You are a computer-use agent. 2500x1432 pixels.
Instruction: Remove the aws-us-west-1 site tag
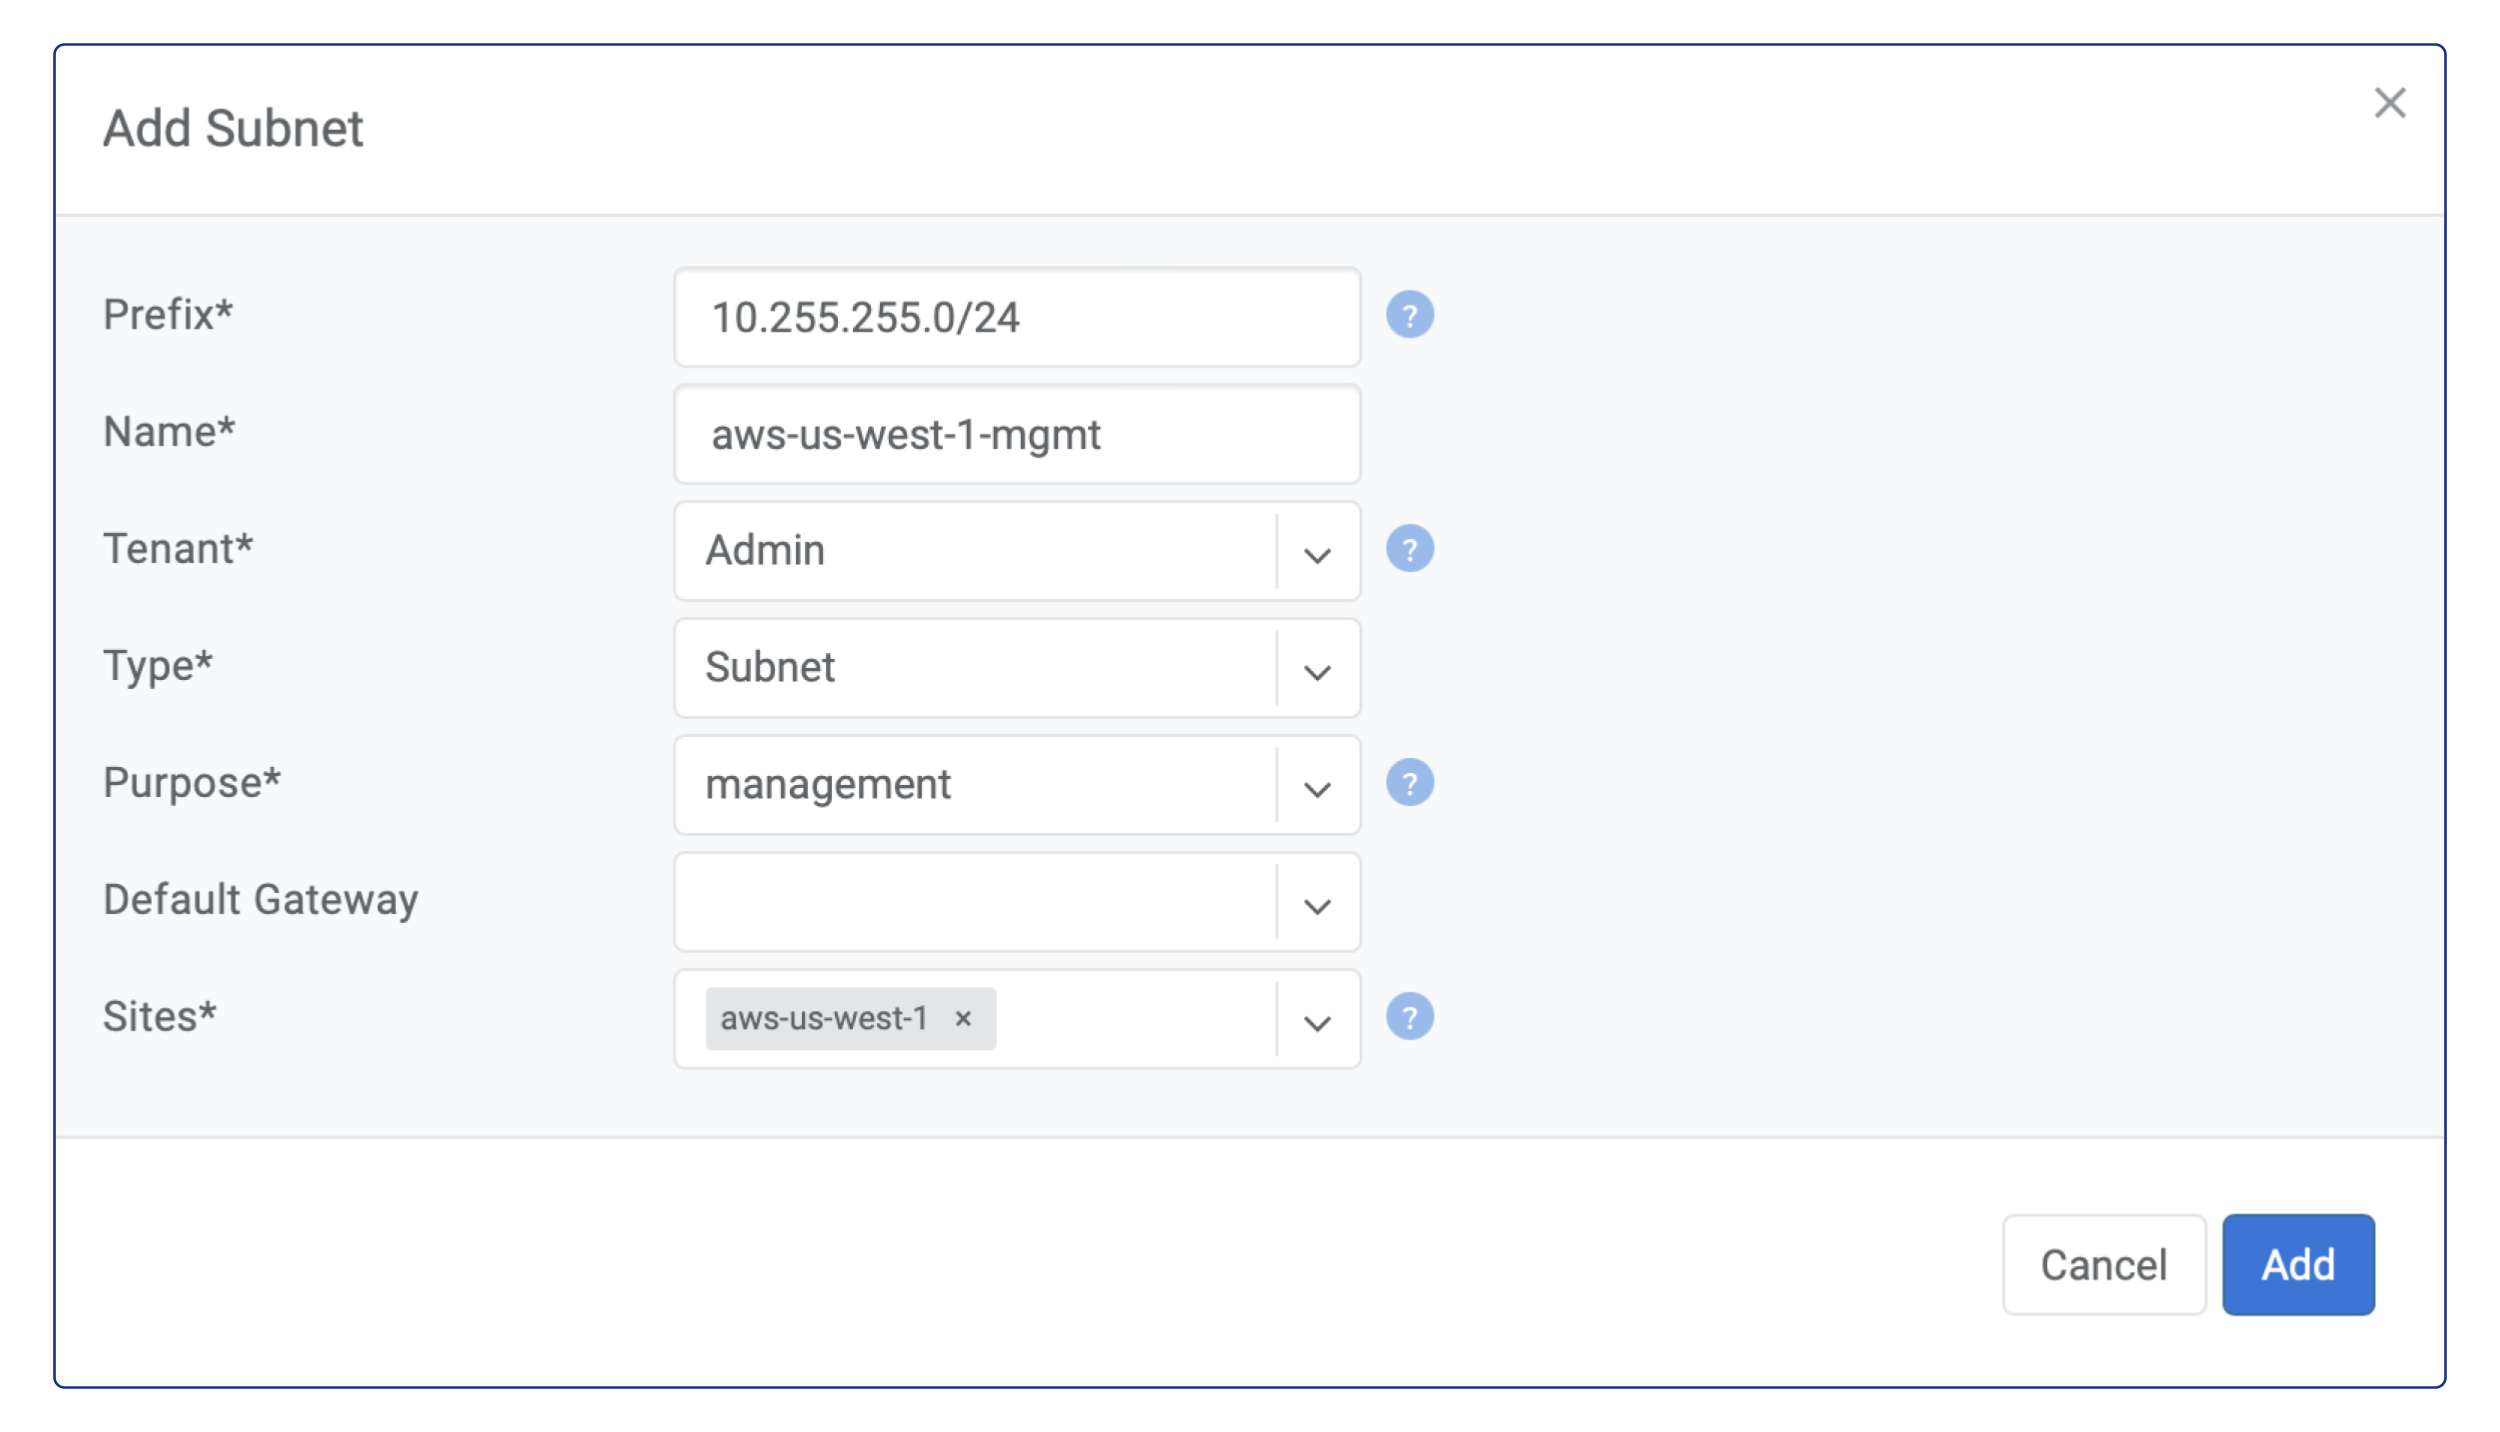963,1018
